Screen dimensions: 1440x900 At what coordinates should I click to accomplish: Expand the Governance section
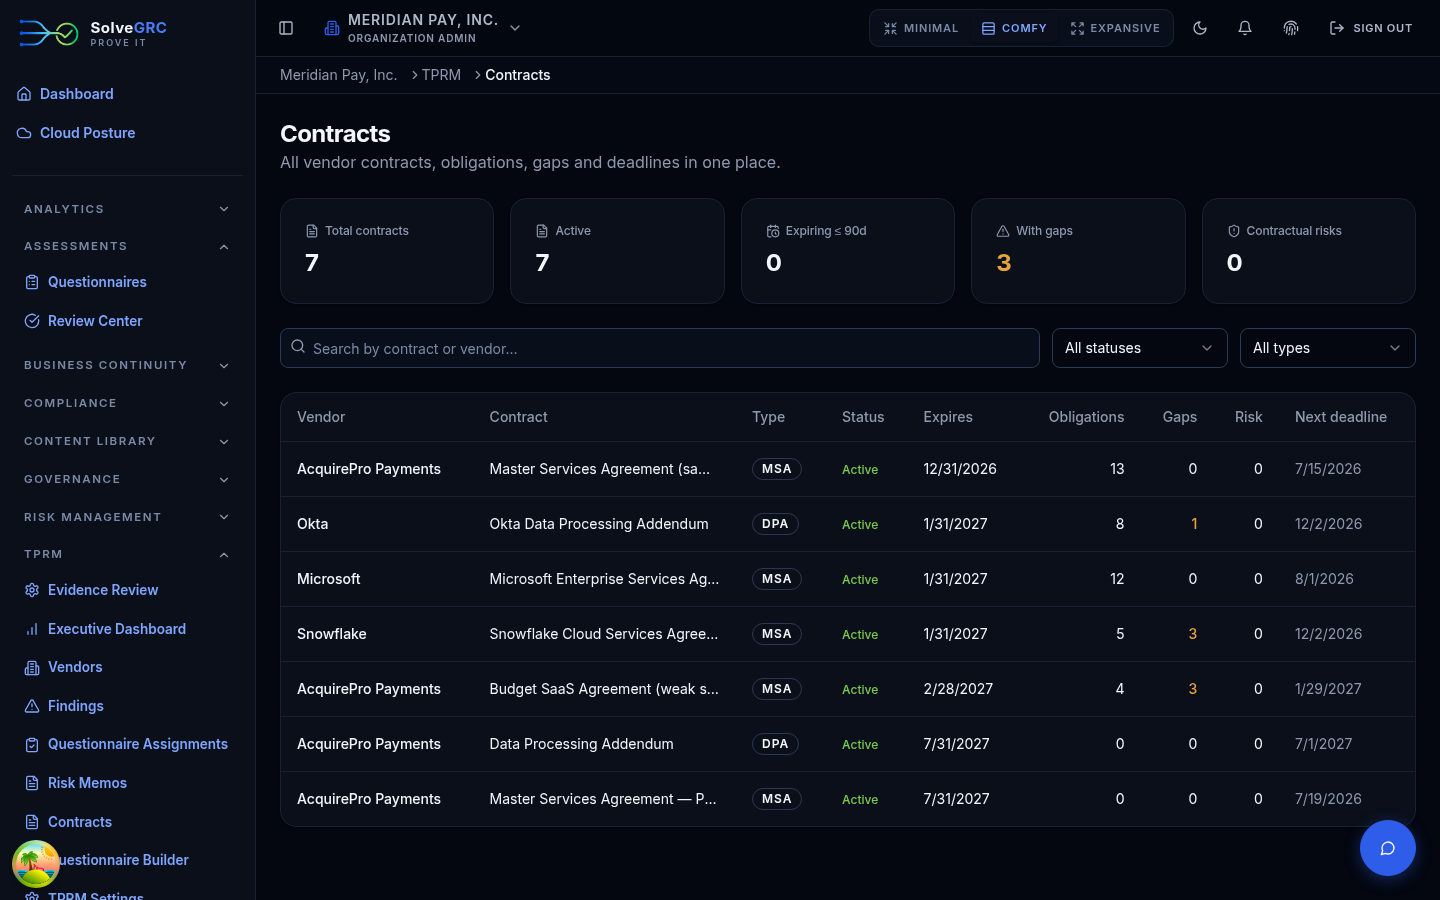pyautogui.click(x=127, y=479)
